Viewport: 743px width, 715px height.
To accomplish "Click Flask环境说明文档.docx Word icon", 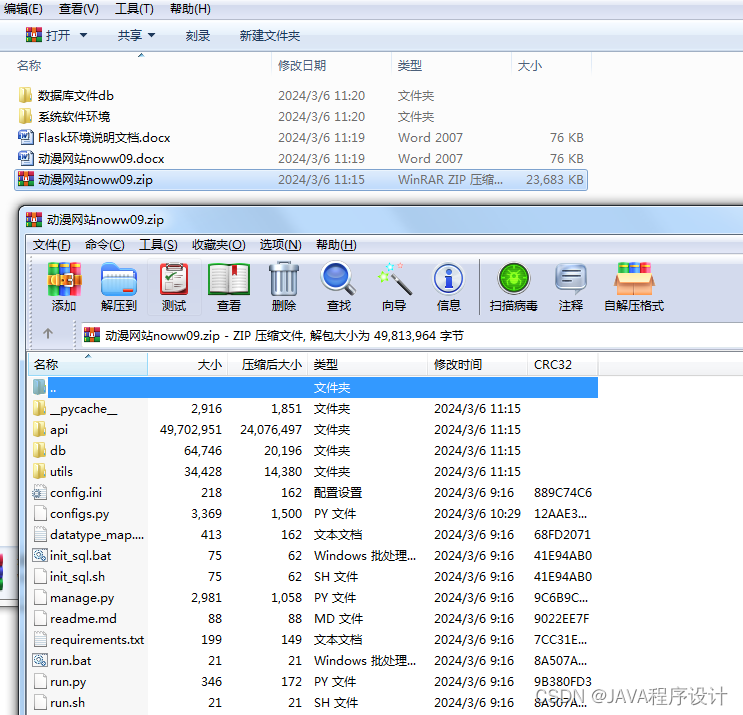I will pyautogui.click(x=26, y=137).
